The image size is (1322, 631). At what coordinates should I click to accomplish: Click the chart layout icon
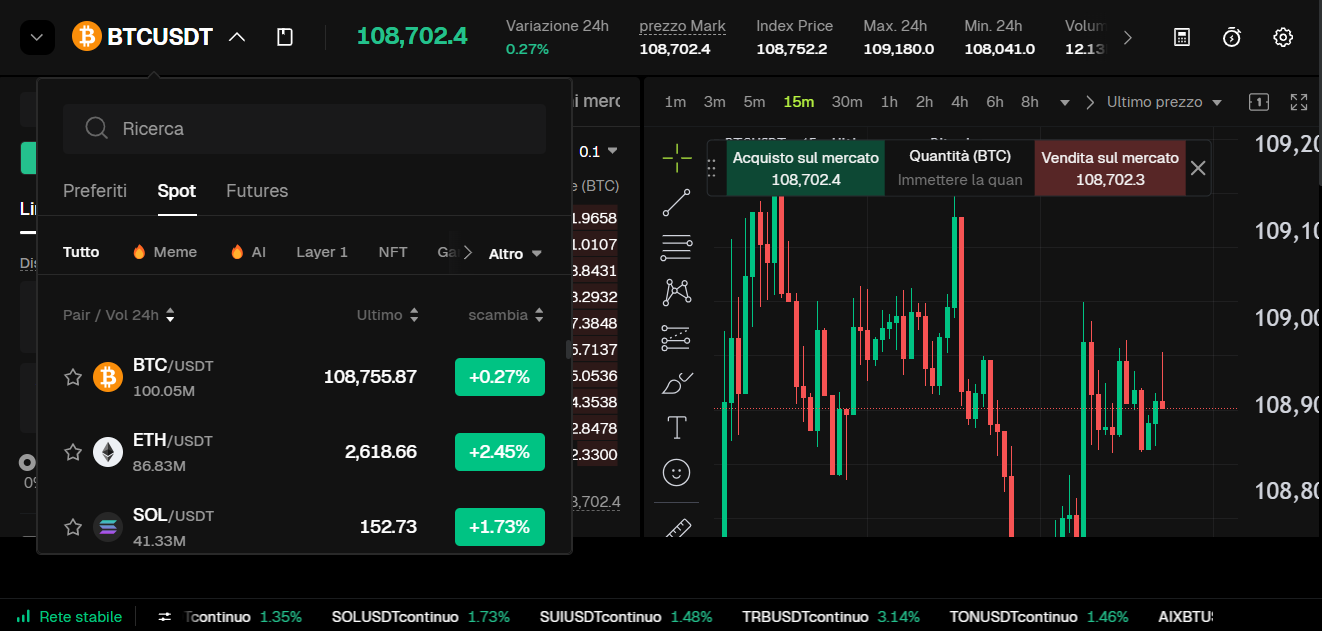1259,102
